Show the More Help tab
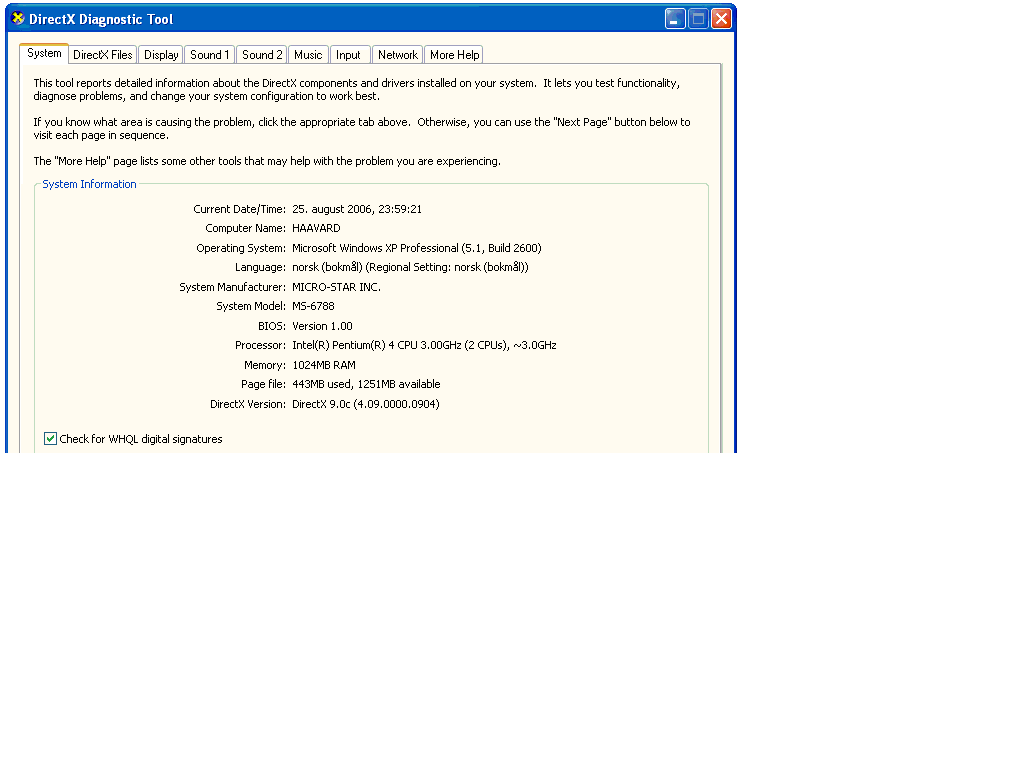 tap(455, 55)
